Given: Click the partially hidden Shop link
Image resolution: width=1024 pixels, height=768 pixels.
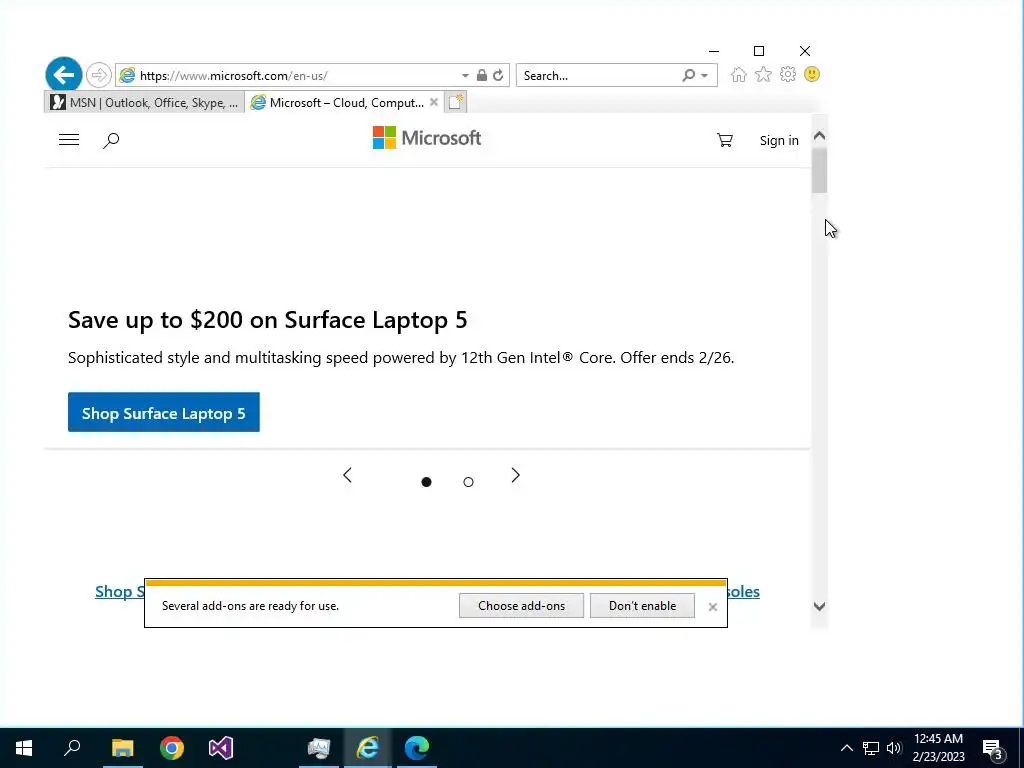Looking at the screenshot, I should [x=120, y=591].
